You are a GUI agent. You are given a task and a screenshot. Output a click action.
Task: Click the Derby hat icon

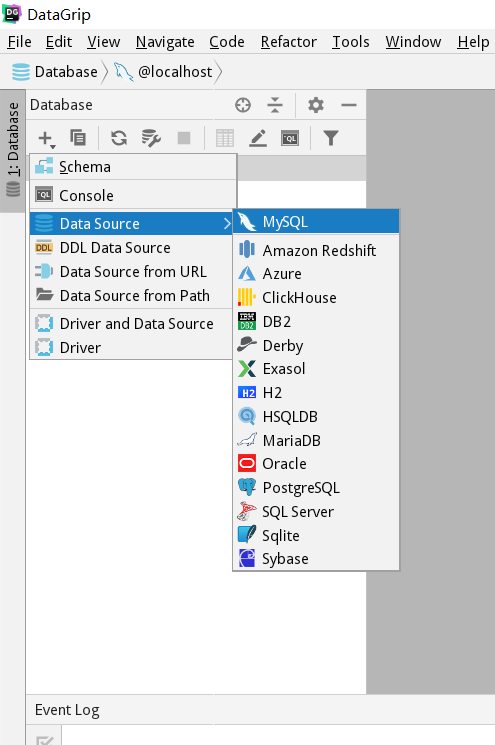247,344
